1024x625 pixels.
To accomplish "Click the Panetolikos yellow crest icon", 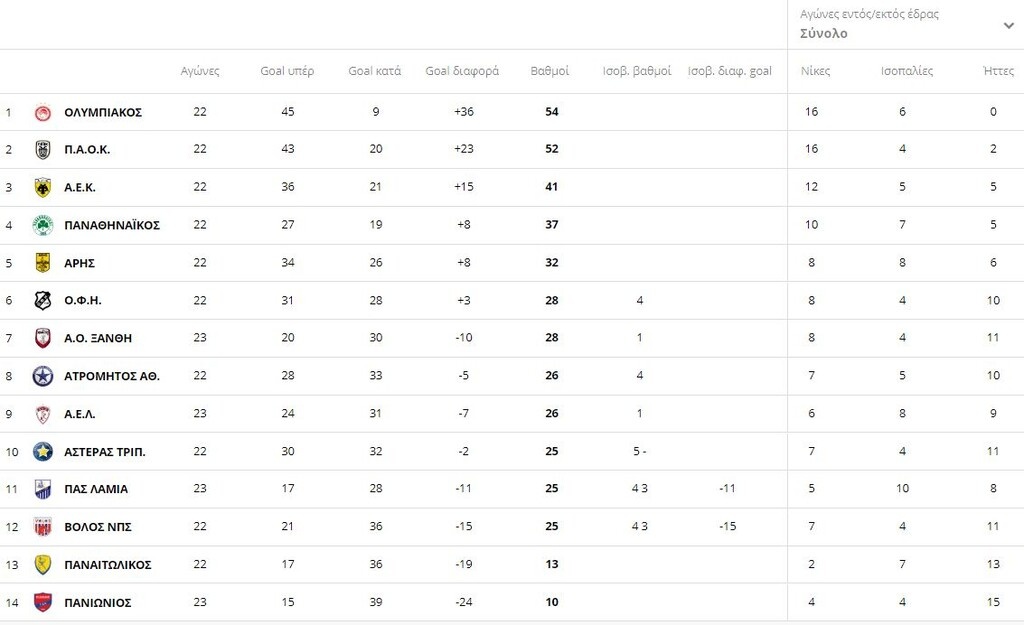I will coord(42,565).
